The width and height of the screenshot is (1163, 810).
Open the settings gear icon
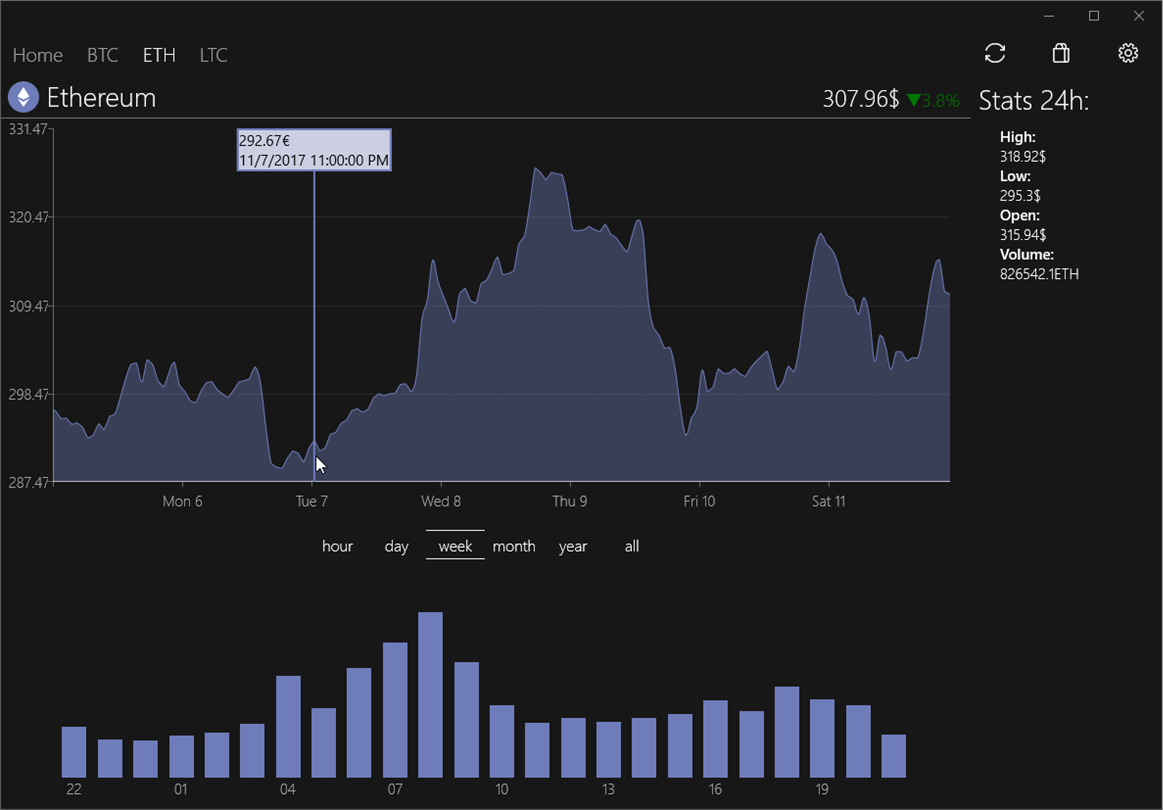[x=1128, y=54]
